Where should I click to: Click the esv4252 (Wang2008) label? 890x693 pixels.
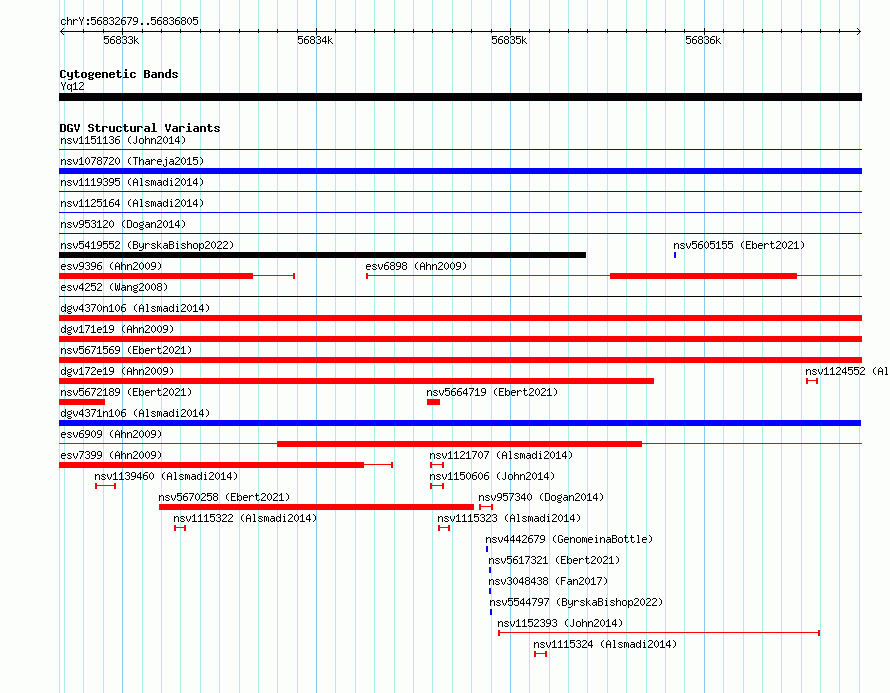pyautogui.click(x=114, y=287)
